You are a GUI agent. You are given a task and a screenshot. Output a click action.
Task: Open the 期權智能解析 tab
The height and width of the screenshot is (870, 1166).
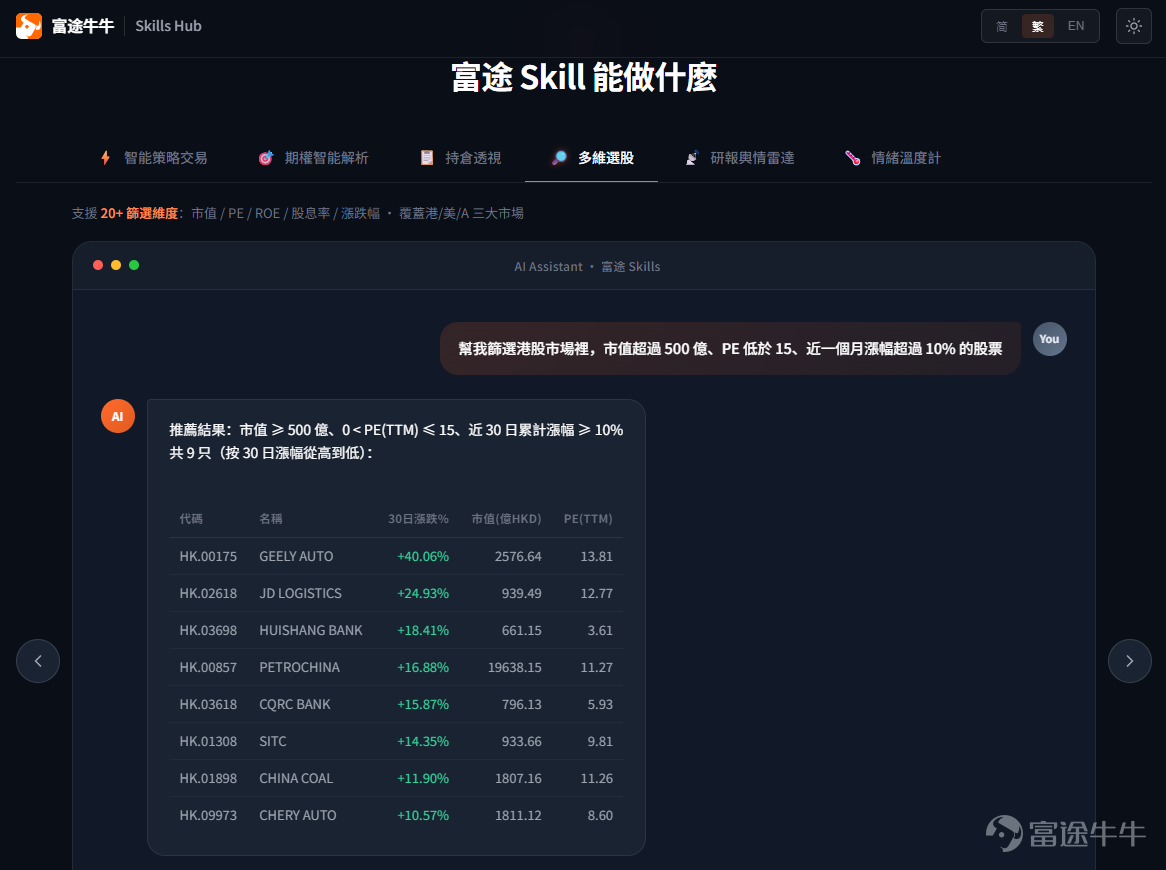(313, 158)
